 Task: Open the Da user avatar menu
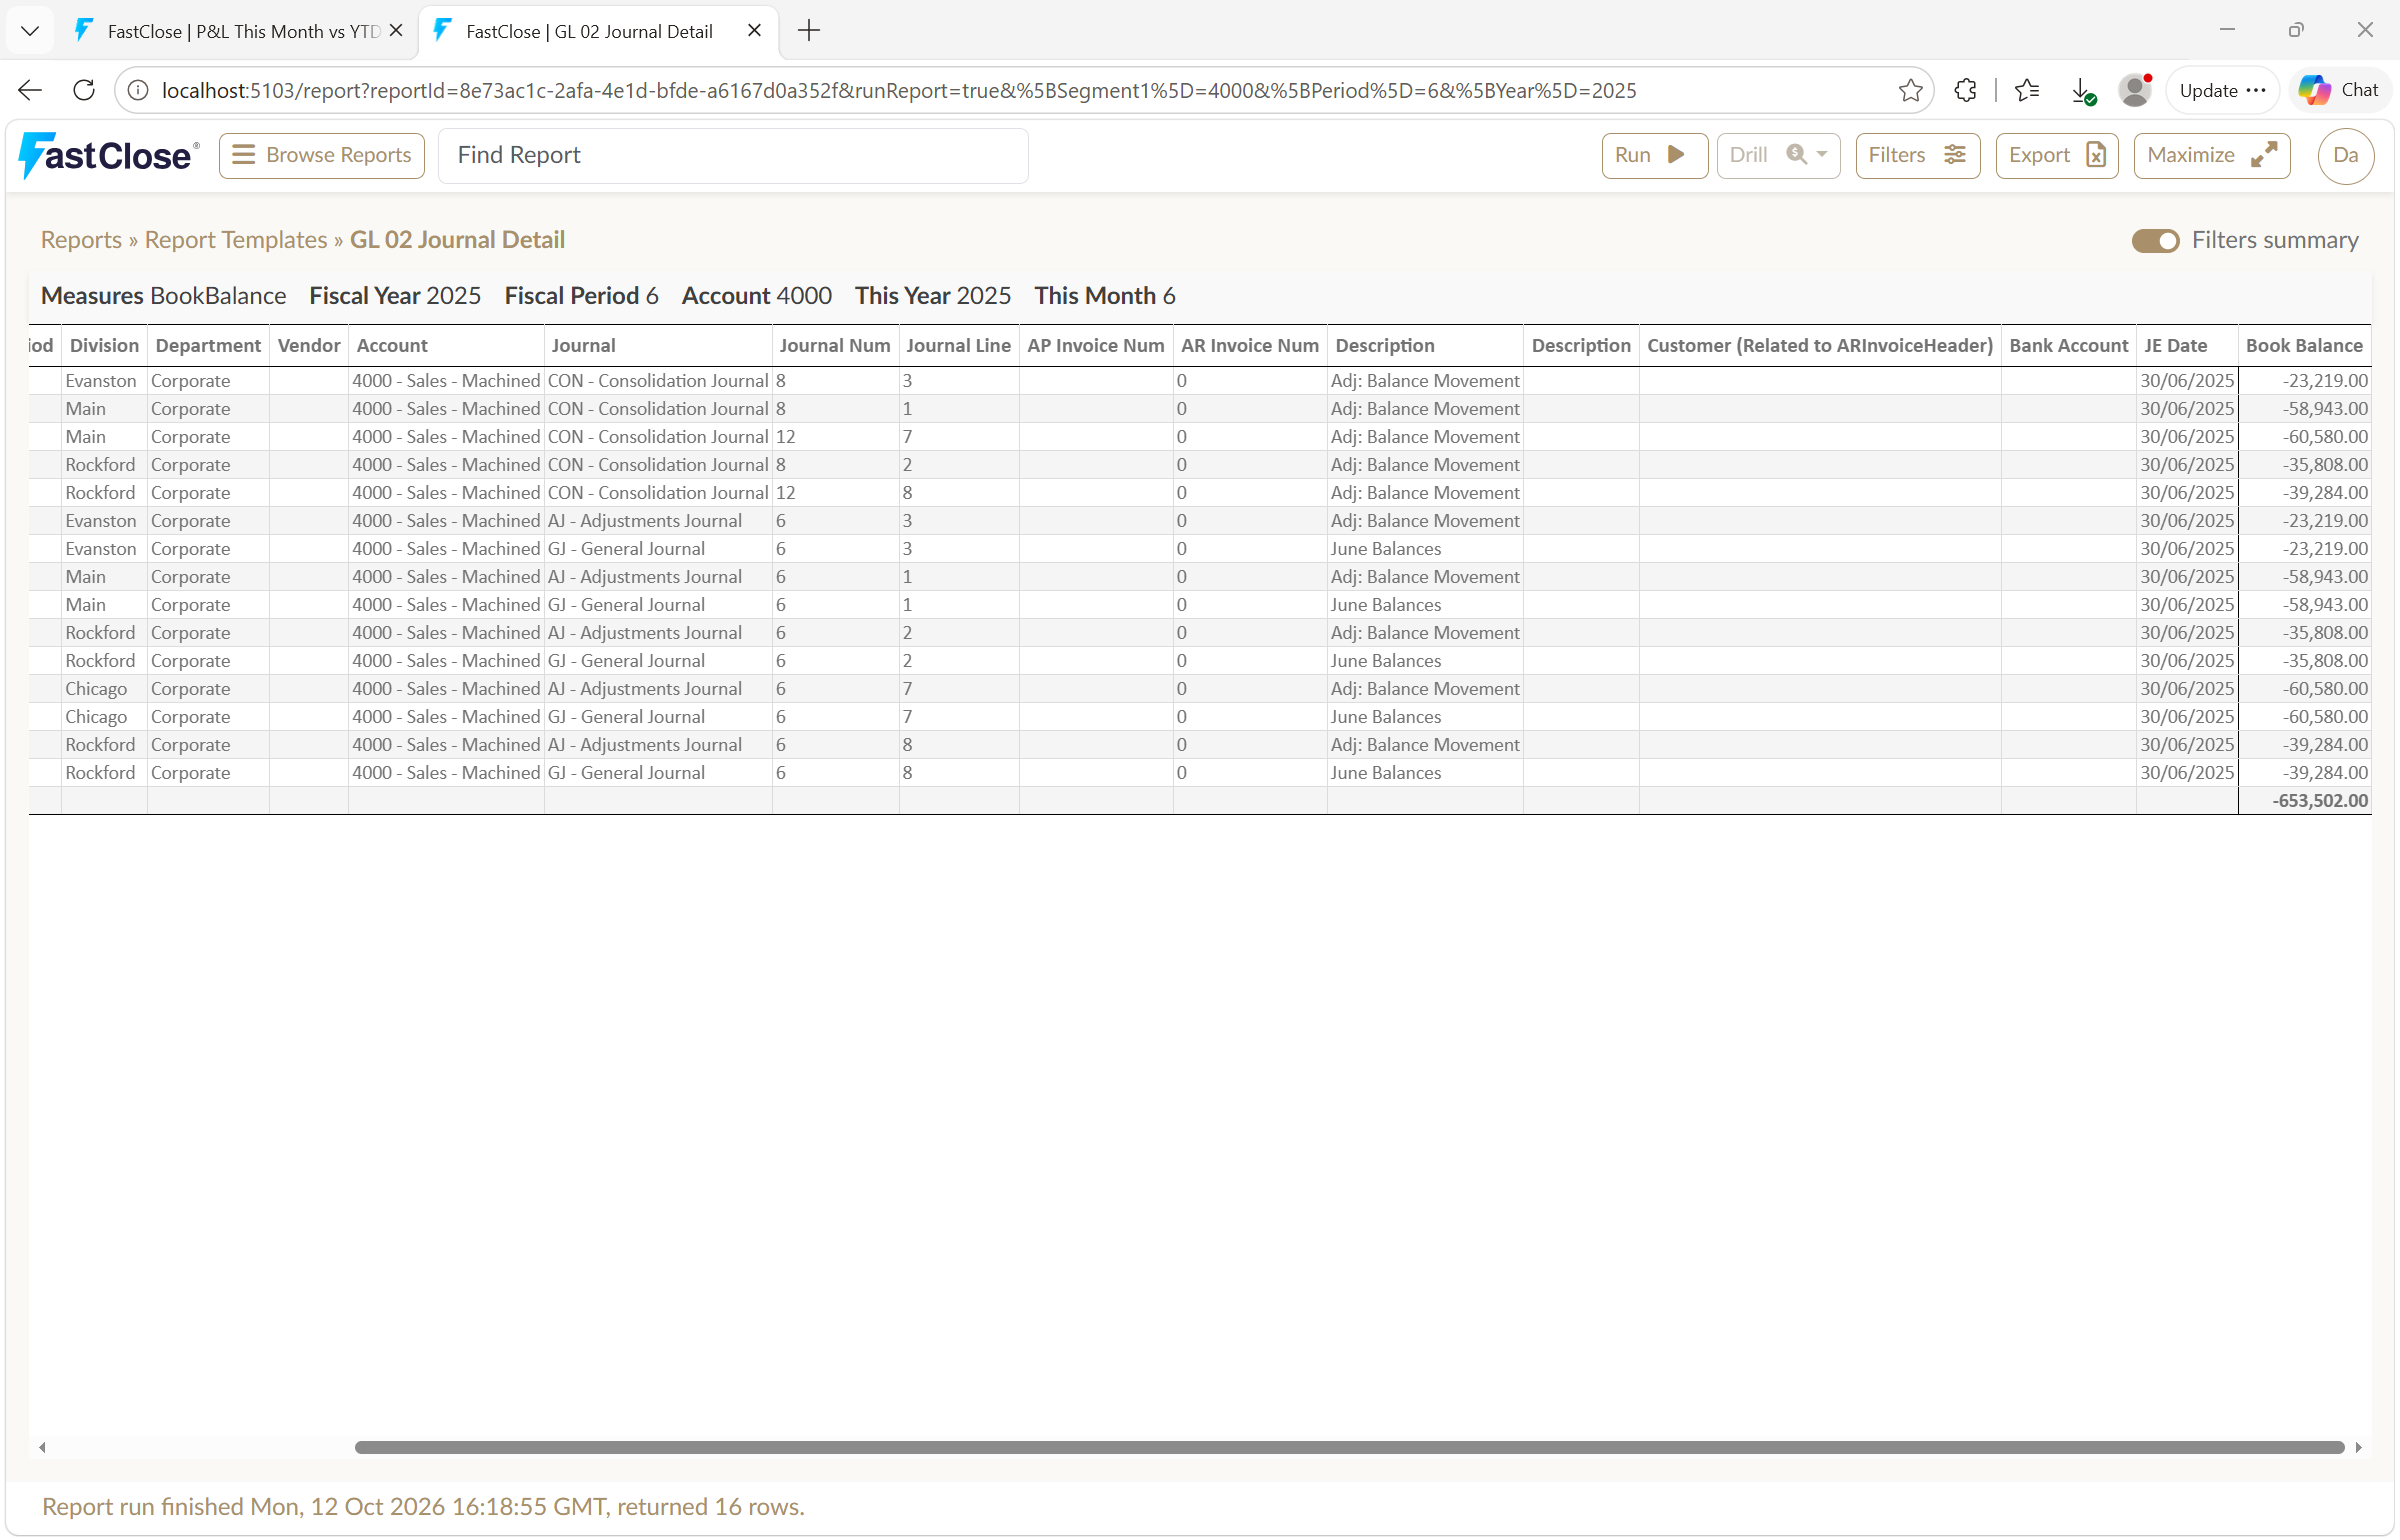pyautogui.click(x=2345, y=156)
